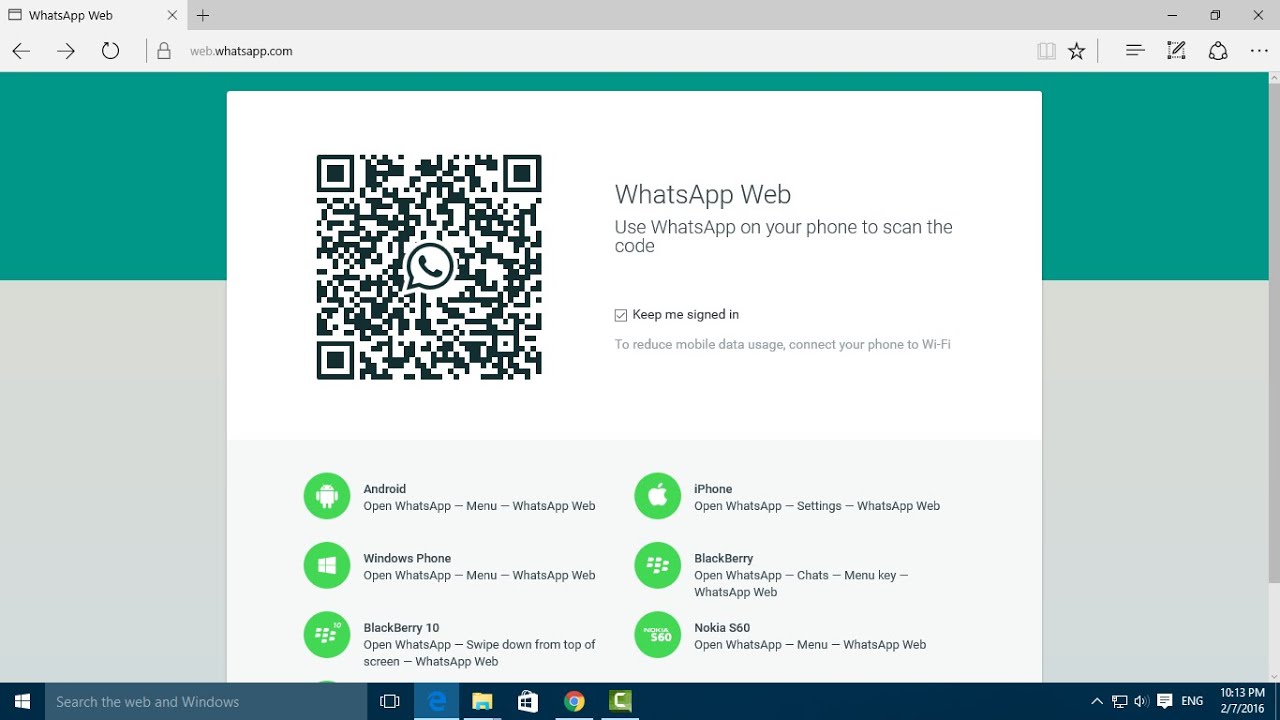
Task: Click the iPhone Apple logo icon
Action: 658,496
